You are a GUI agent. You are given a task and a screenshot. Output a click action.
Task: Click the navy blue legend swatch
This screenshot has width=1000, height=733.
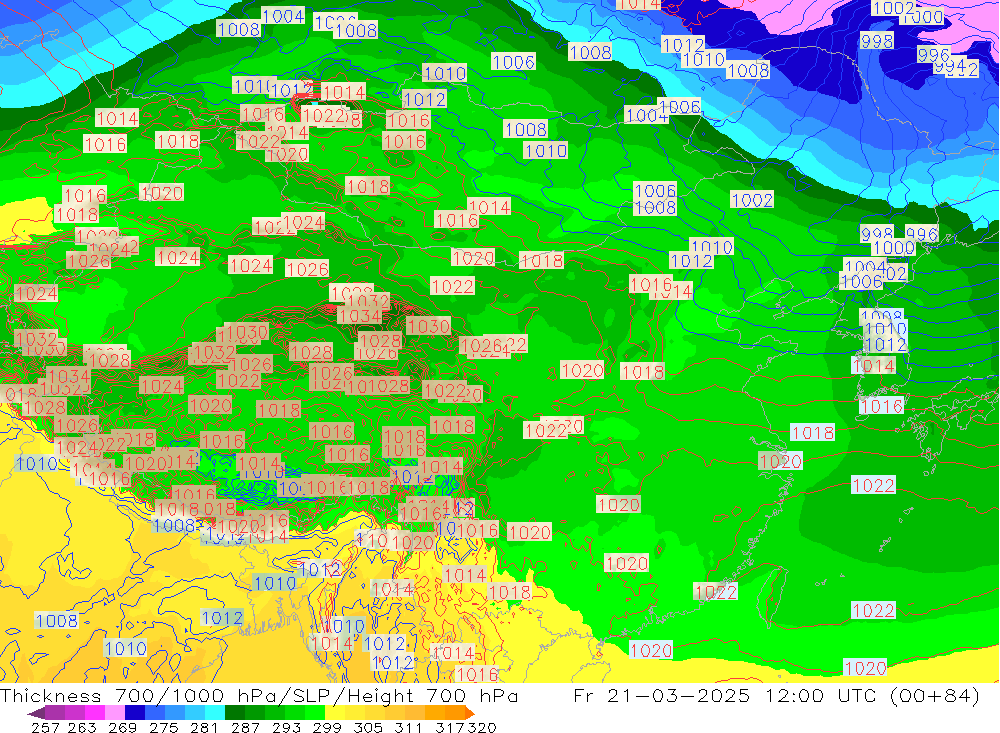(135, 713)
